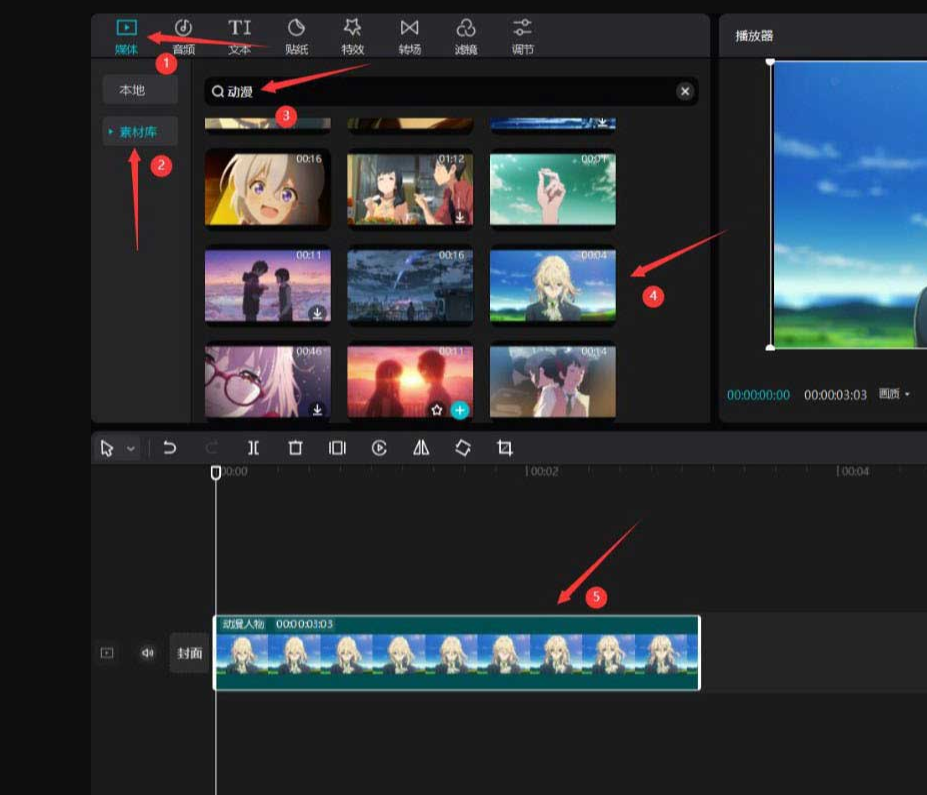Switch to the 文本 (Text) tab

(x=239, y=37)
